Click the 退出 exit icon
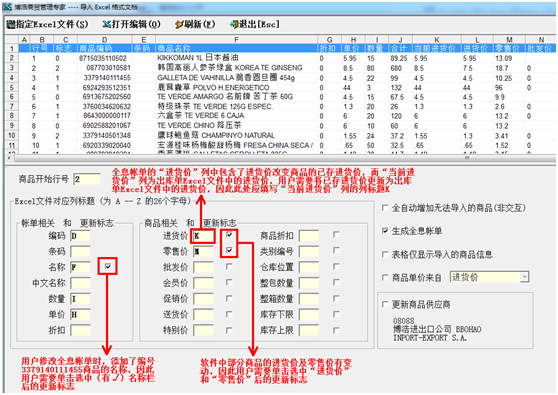Viewport: 558px width, 395px height. click(234, 24)
